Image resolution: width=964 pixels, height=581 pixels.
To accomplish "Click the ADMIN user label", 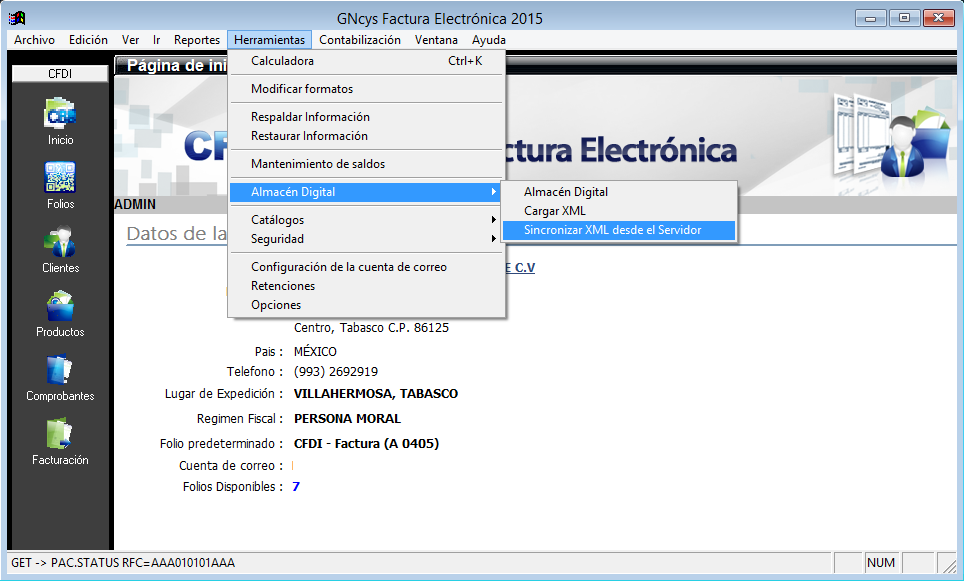I will (135, 205).
